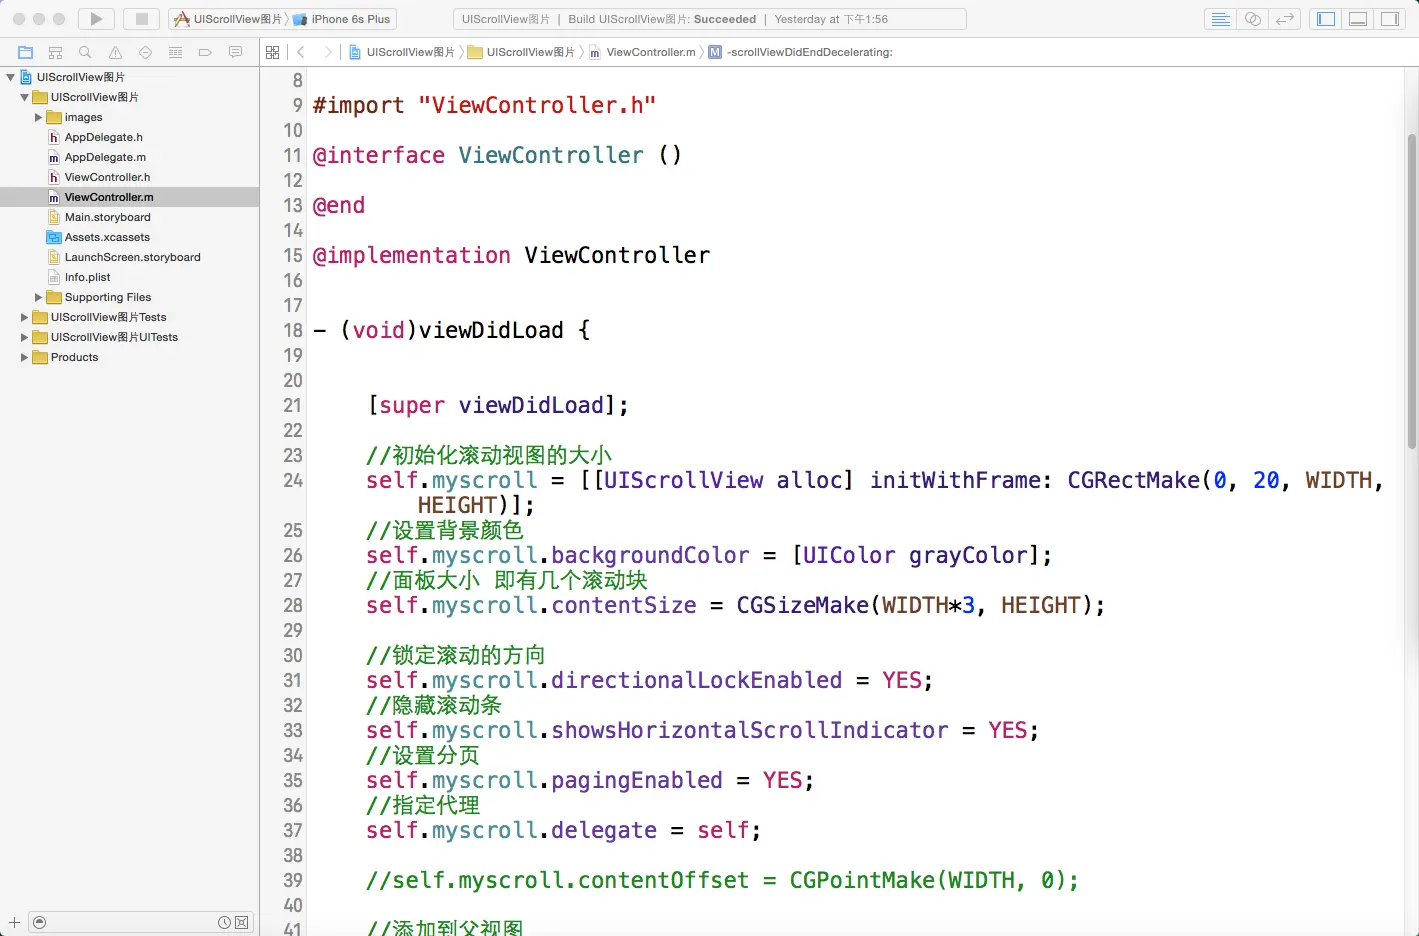The width and height of the screenshot is (1419, 936).
Task: Show the Project navigator
Action: click(26, 52)
